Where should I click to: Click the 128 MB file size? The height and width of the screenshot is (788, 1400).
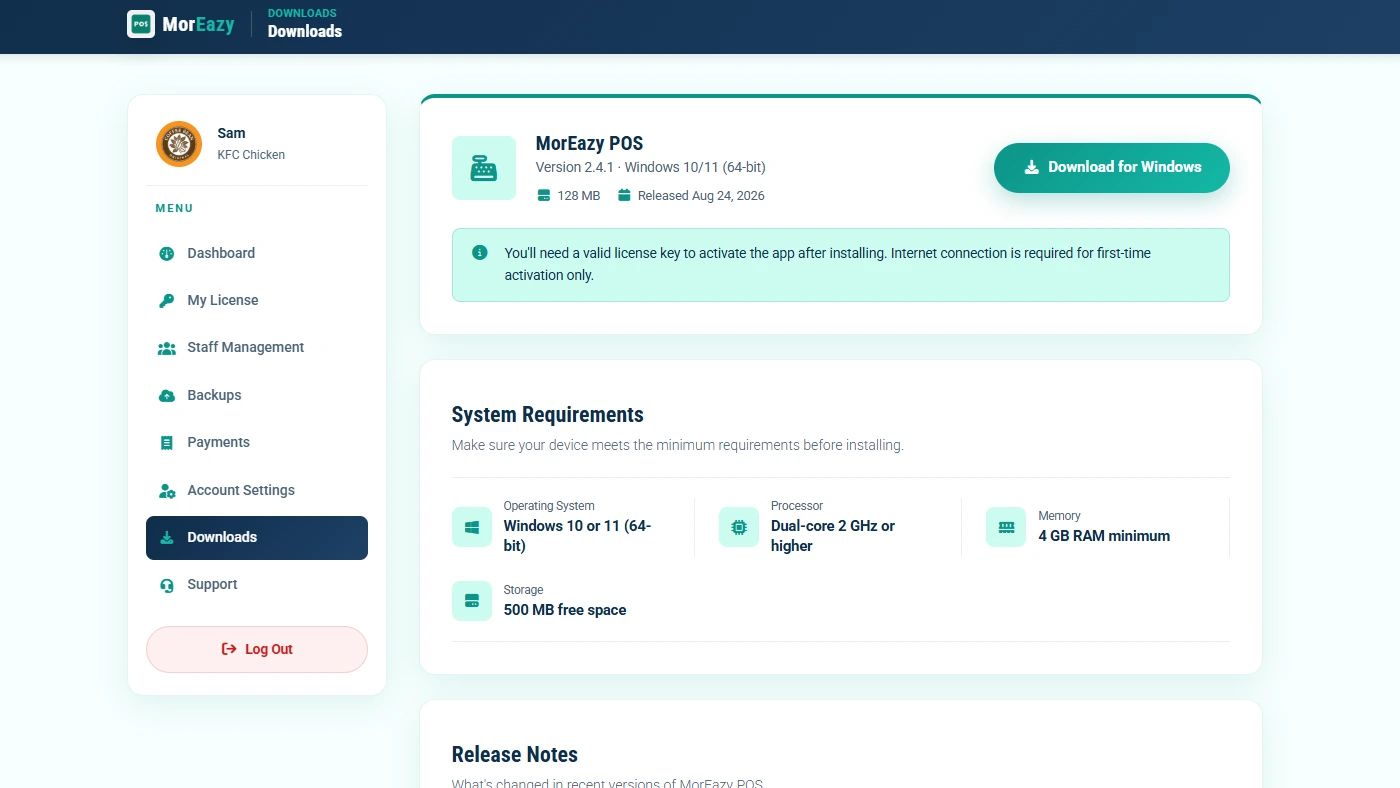579,196
